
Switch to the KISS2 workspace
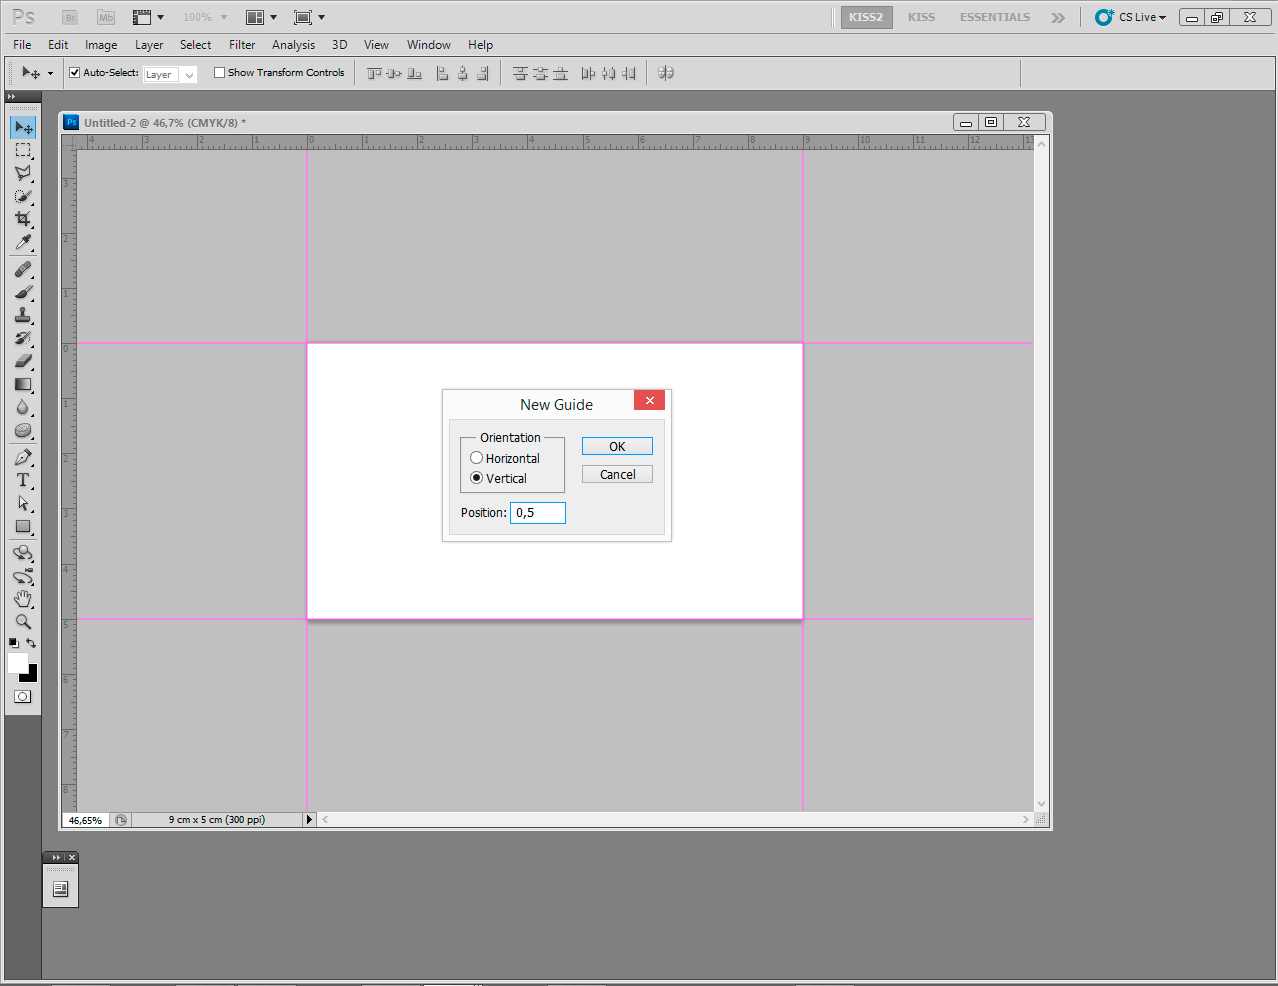pyautogui.click(x=866, y=17)
